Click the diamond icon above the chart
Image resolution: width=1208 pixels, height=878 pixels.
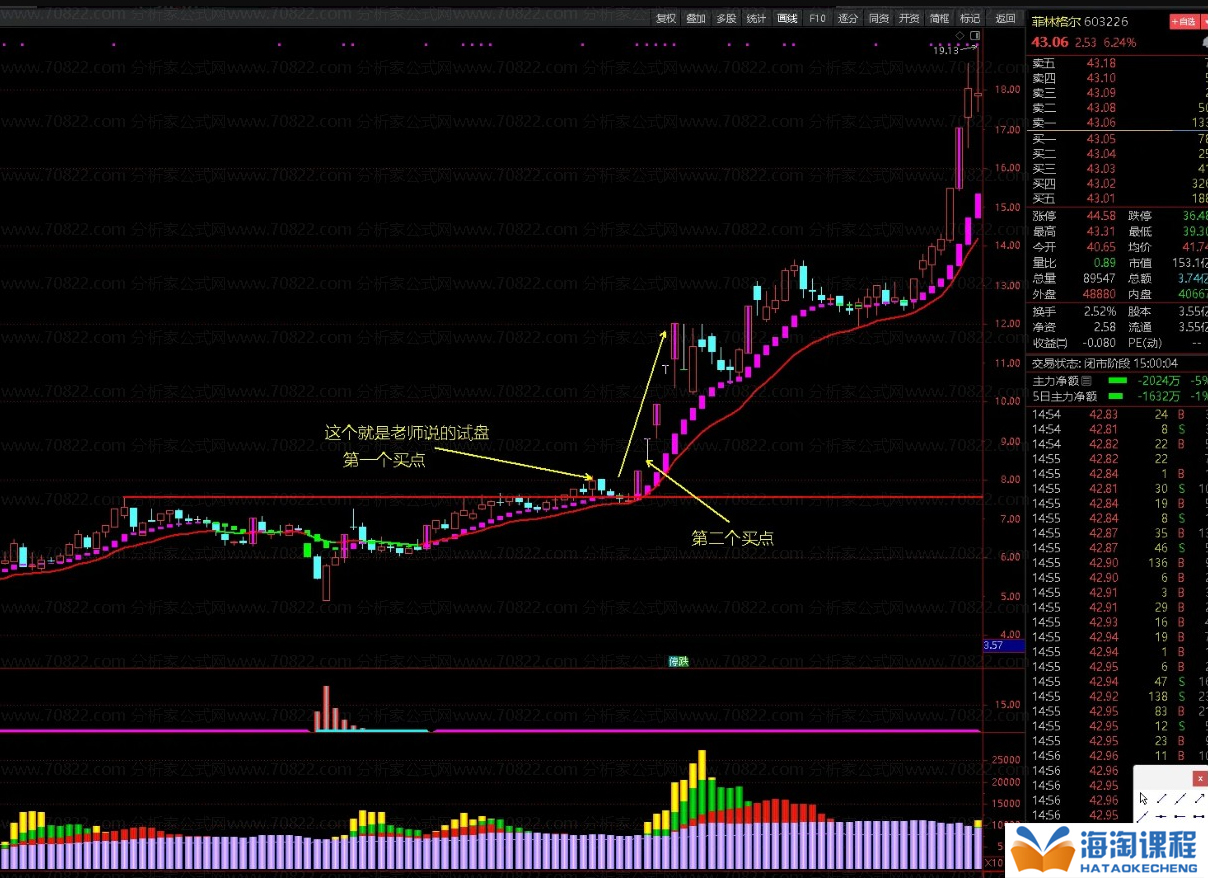pyautogui.click(x=960, y=36)
